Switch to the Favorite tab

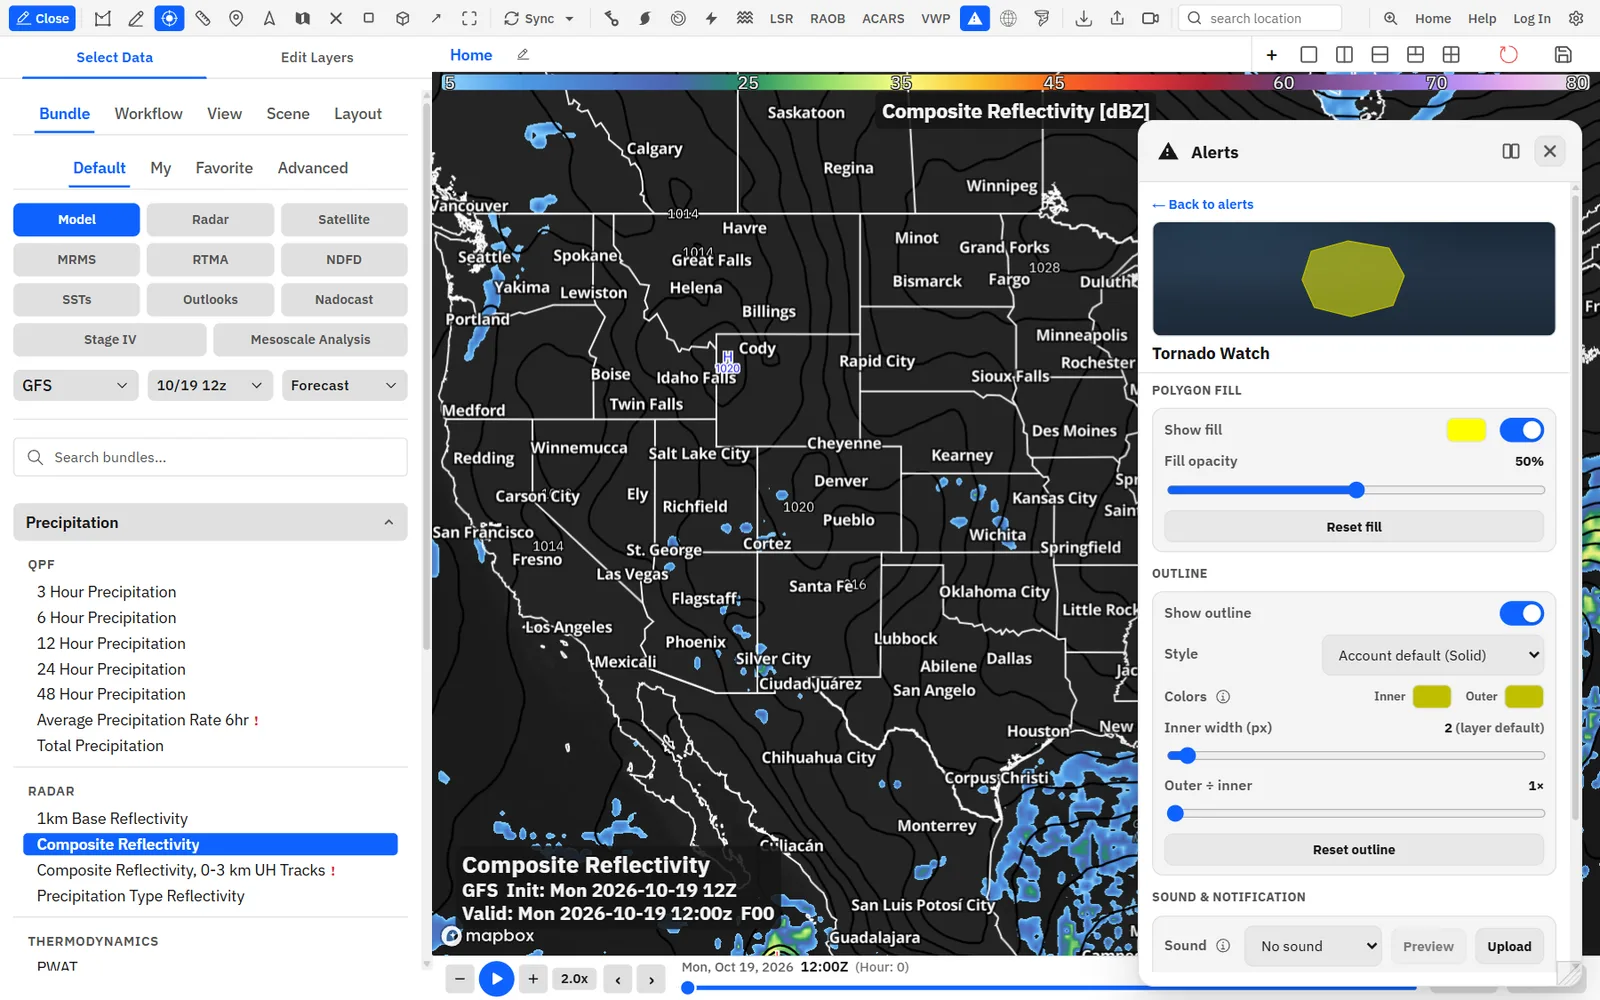tap(224, 168)
